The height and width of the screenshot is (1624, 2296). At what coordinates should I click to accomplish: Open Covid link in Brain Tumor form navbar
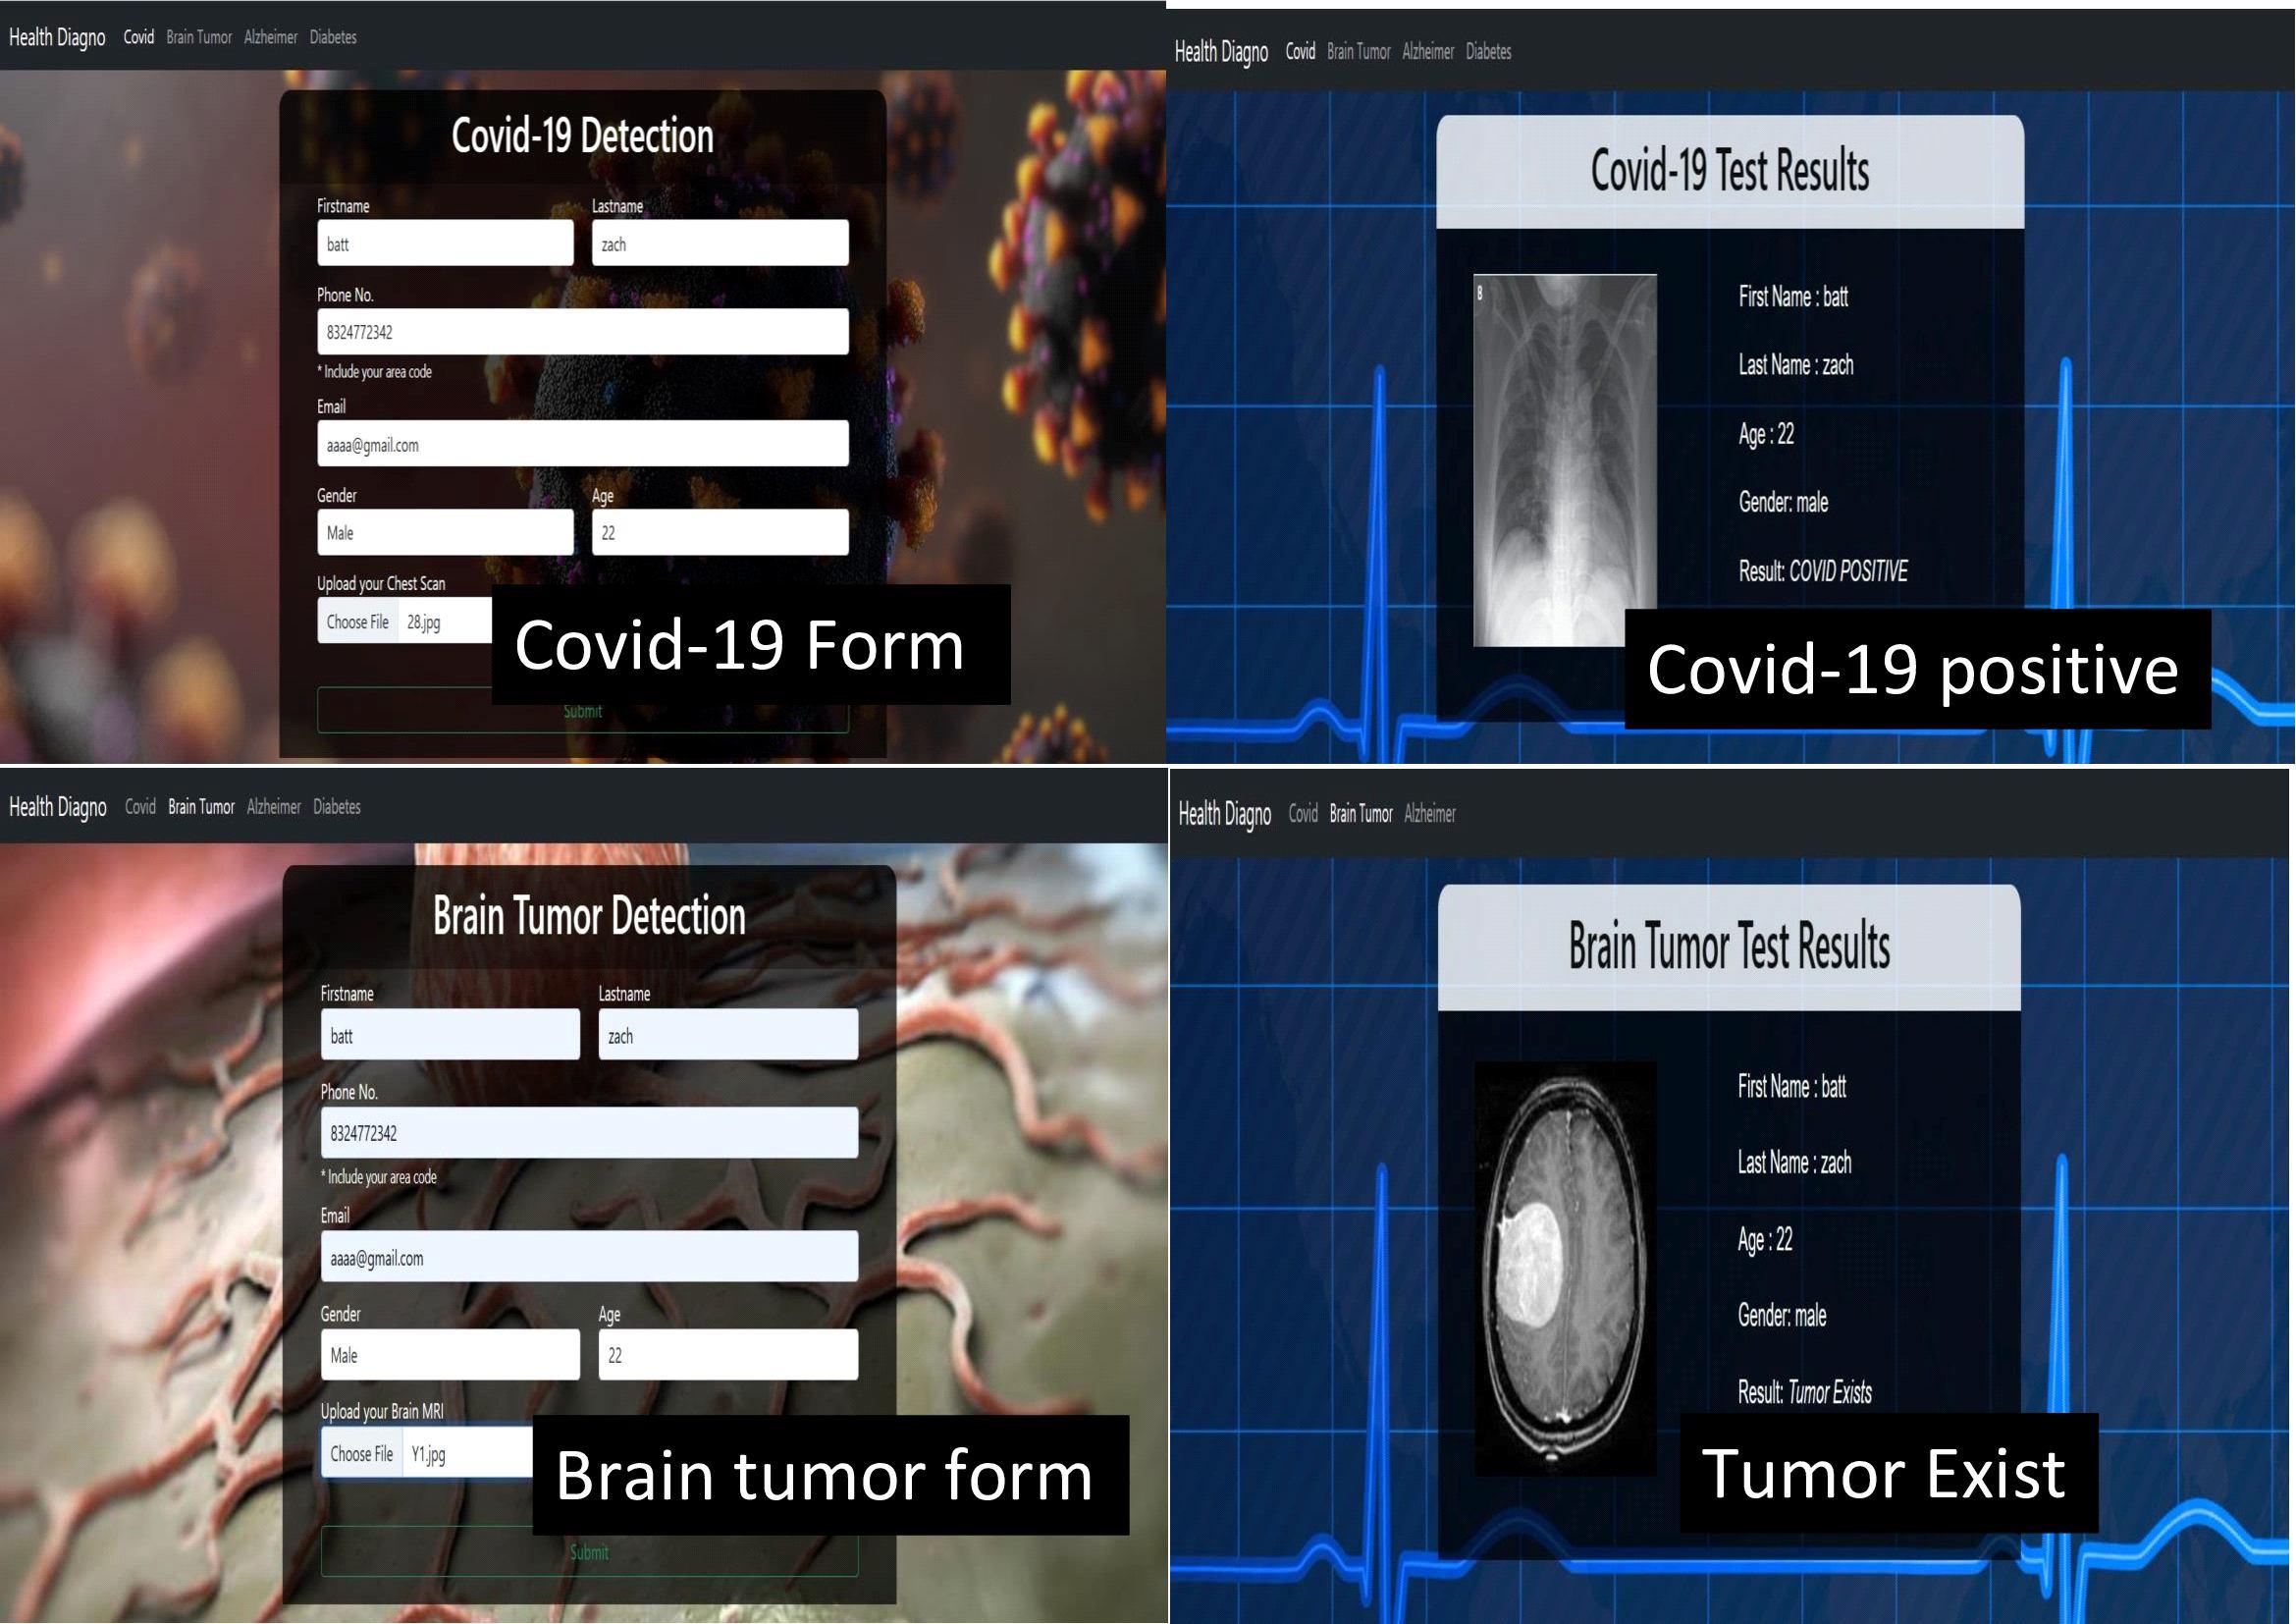click(x=140, y=806)
